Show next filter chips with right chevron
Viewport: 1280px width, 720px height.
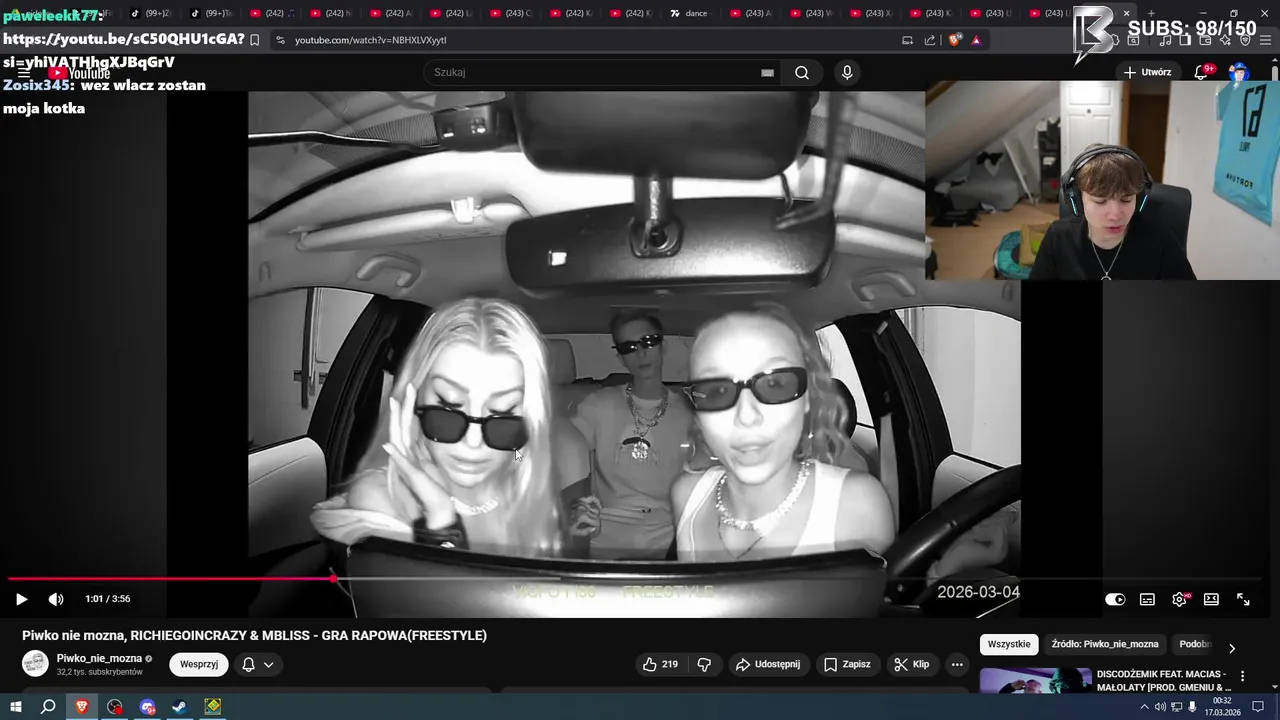[x=1231, y=648]
